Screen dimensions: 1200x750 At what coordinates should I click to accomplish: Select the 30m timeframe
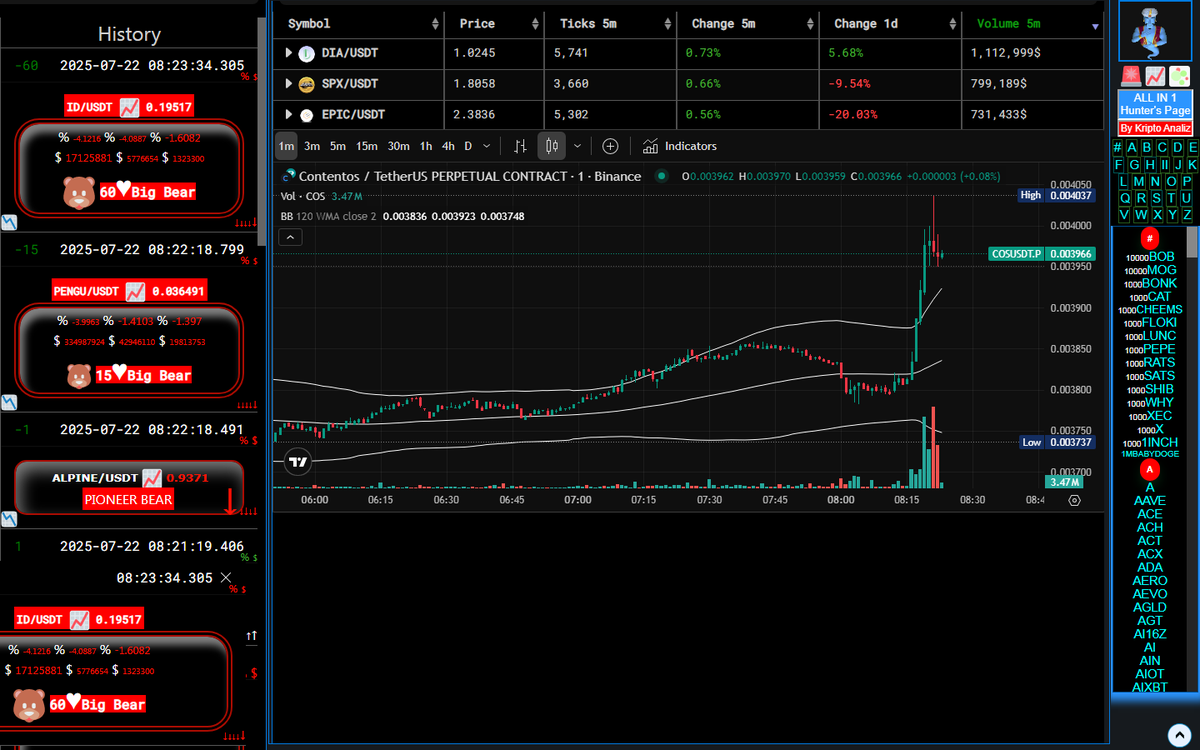pyautogui.click(x=398, y=146)
